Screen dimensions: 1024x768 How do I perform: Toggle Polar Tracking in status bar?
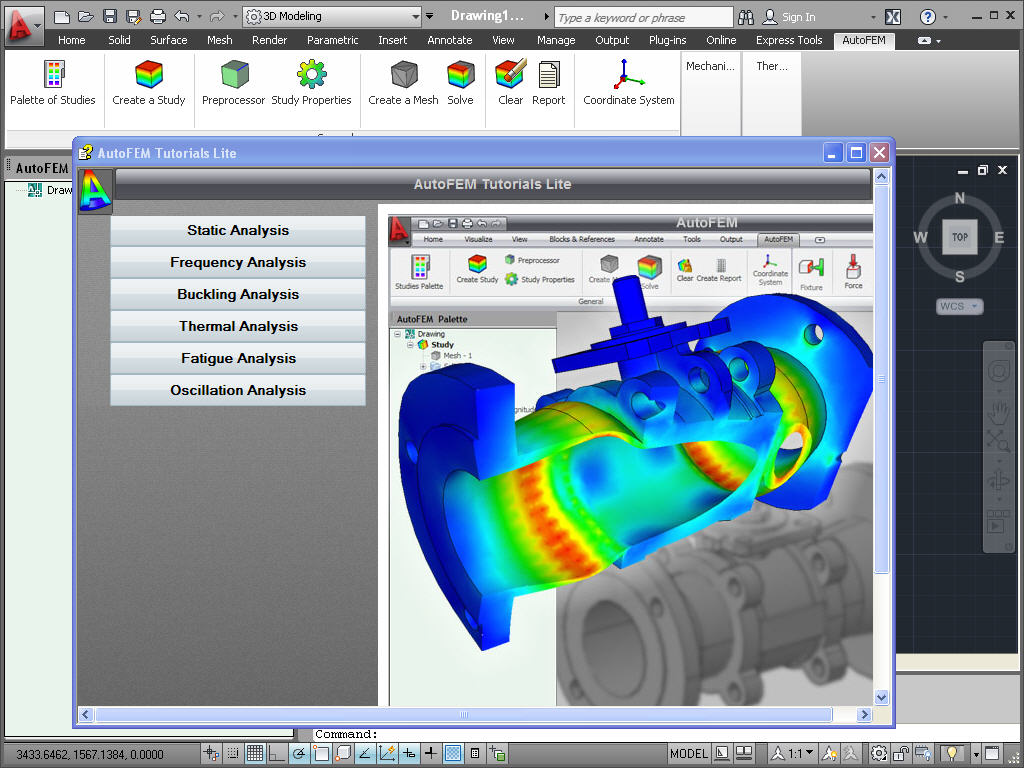[299, 754]
